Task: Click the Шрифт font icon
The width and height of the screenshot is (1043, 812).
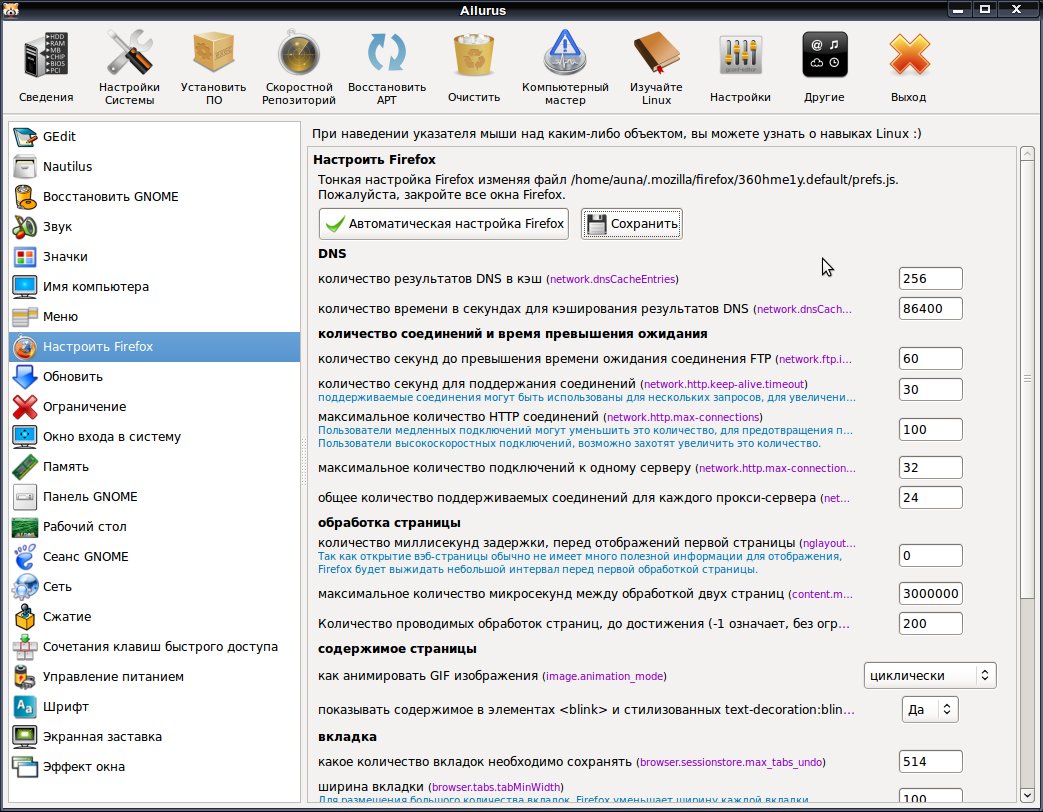Action: coord(25,707)
